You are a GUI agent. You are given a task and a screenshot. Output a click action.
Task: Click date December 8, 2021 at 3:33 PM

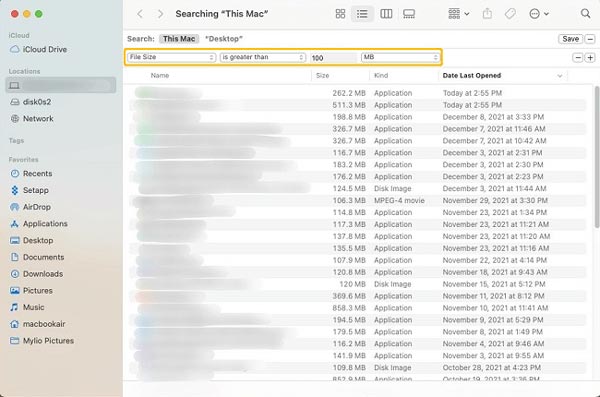coord(493,117)
